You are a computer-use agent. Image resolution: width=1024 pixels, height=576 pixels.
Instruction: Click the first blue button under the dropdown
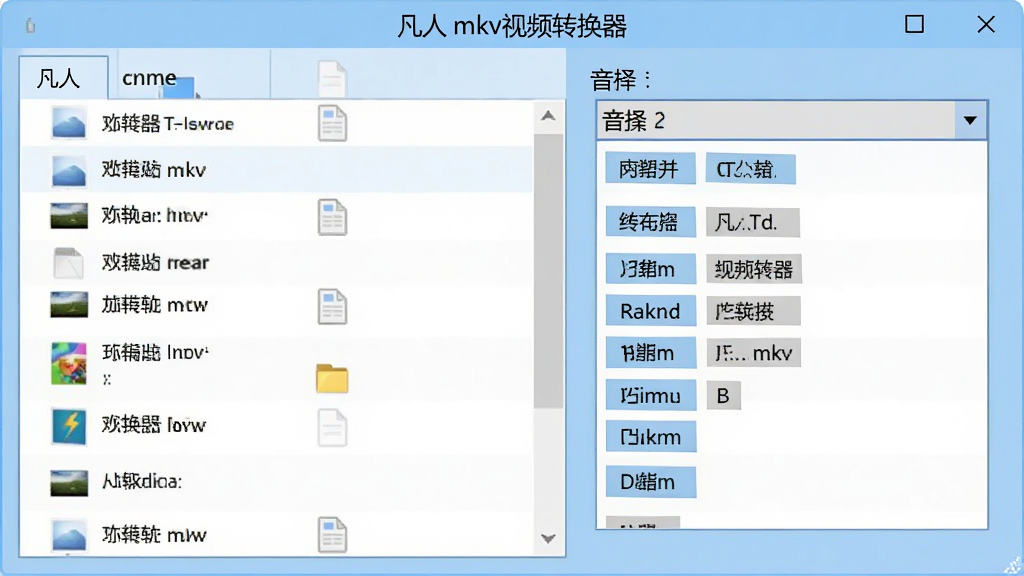(650, 169)
